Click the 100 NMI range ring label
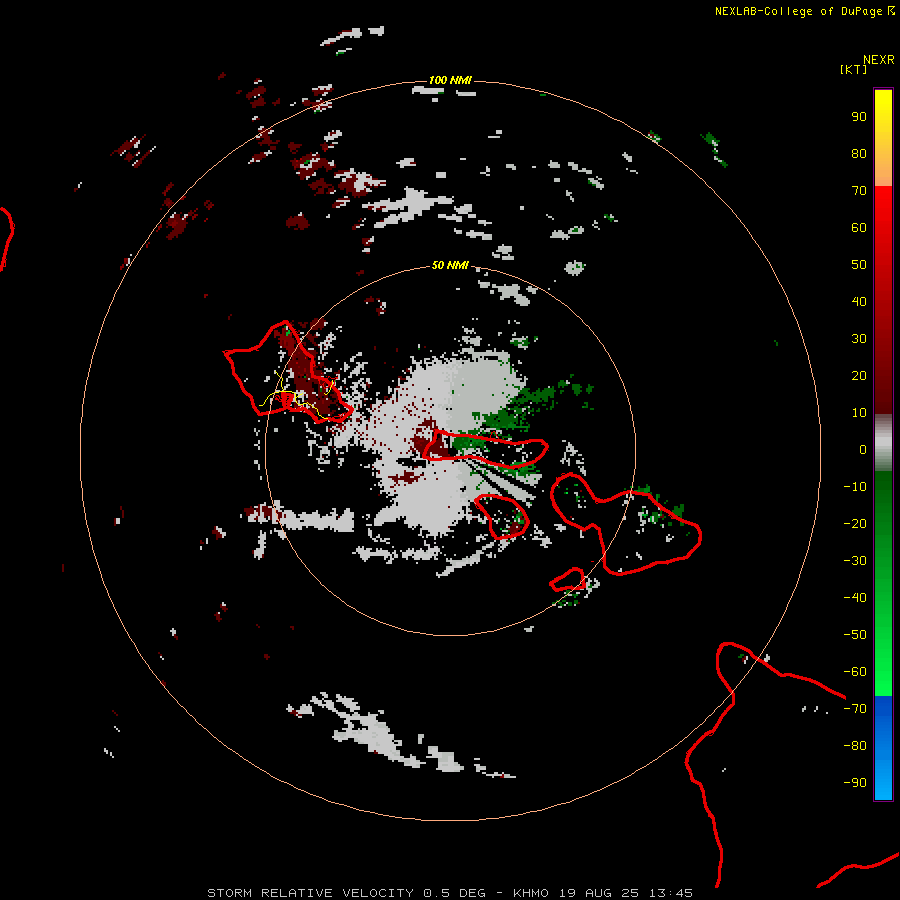The height and width of the screenshot is (900, 900). 450,80
